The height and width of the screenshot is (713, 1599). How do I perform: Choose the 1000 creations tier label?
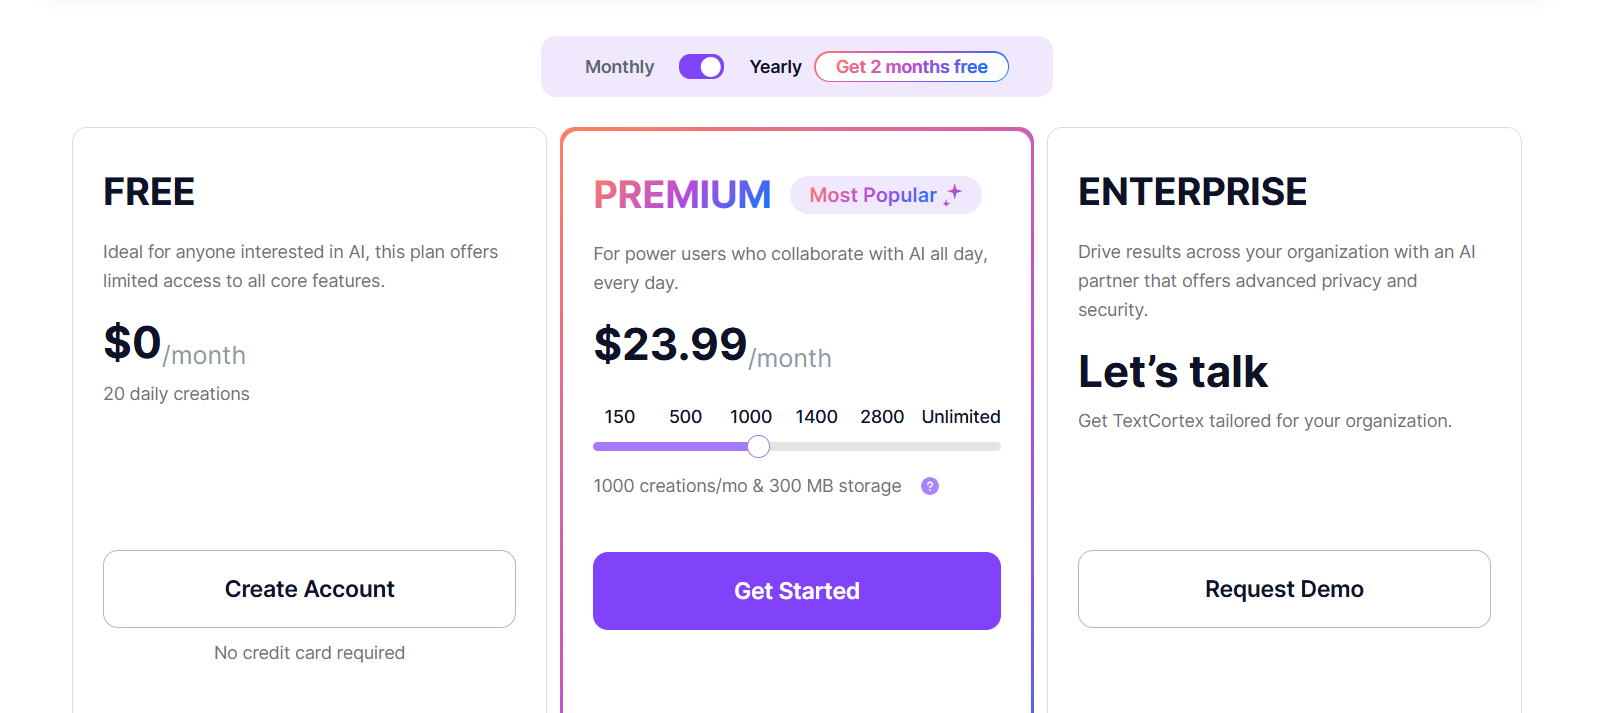pos(750,417)
